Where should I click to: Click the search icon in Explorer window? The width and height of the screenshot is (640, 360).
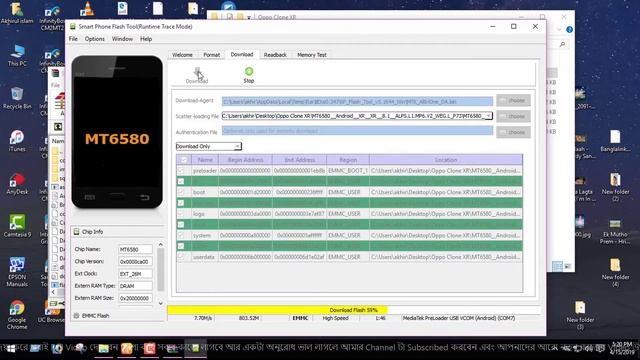(562, 44)
